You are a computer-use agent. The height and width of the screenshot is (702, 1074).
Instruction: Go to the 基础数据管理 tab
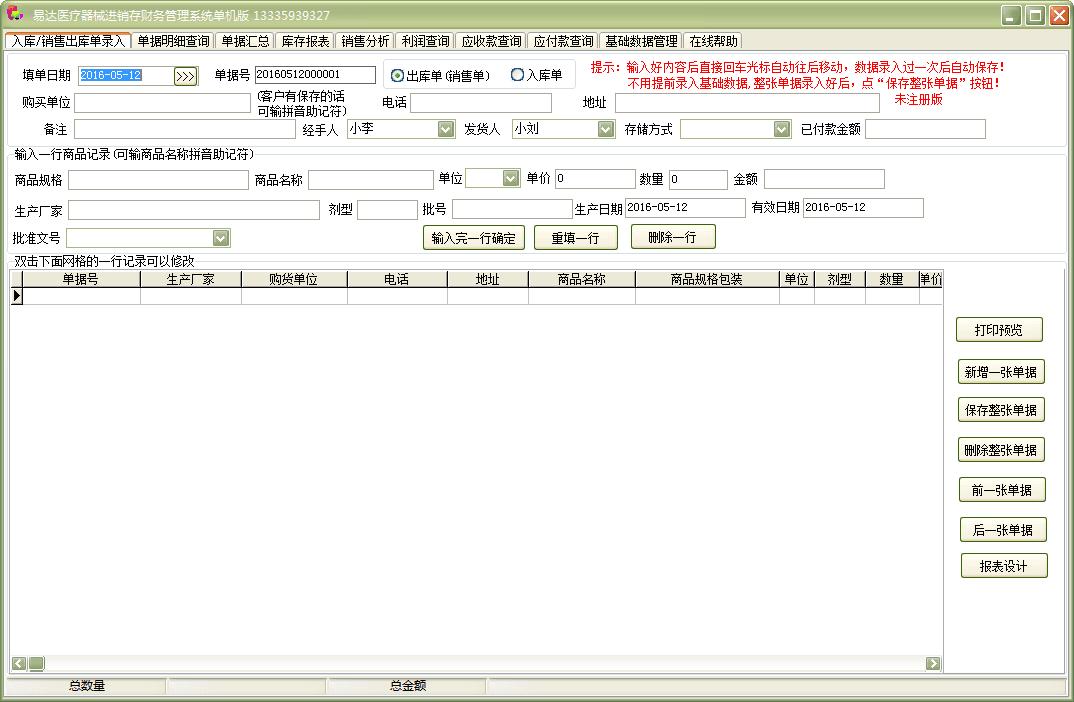641,41
